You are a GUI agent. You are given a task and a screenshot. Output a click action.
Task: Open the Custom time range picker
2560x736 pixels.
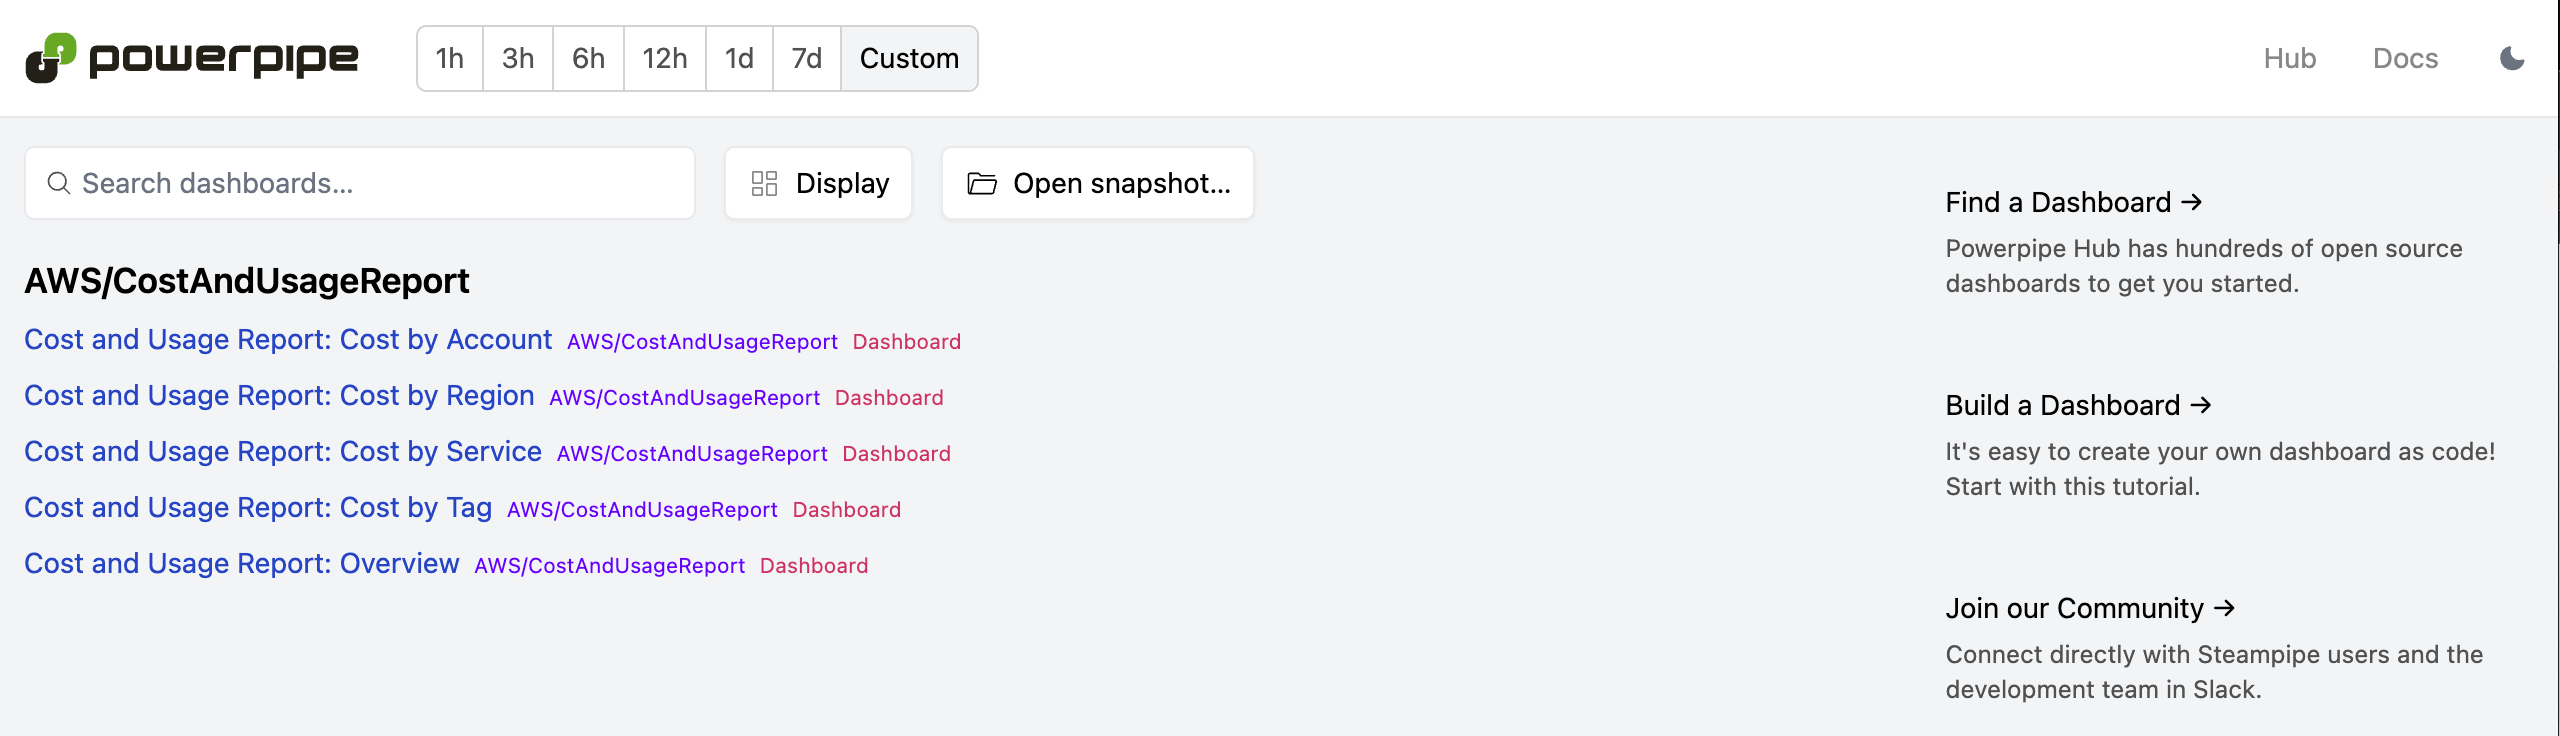pyautogui.click(x=909, y=59)
